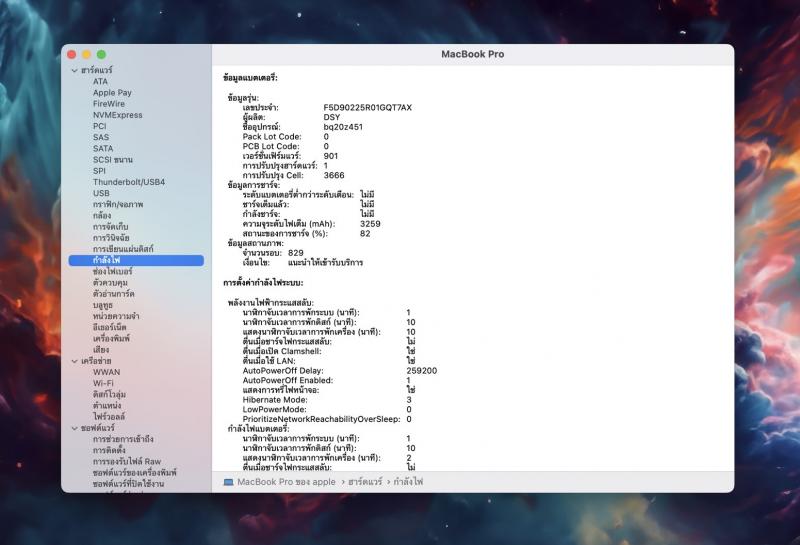This screenshot has height=545, width=800.
Task: Click PrioritizeNetworkReachabilityOverSleep label
Action: click(x=321, y=419)
